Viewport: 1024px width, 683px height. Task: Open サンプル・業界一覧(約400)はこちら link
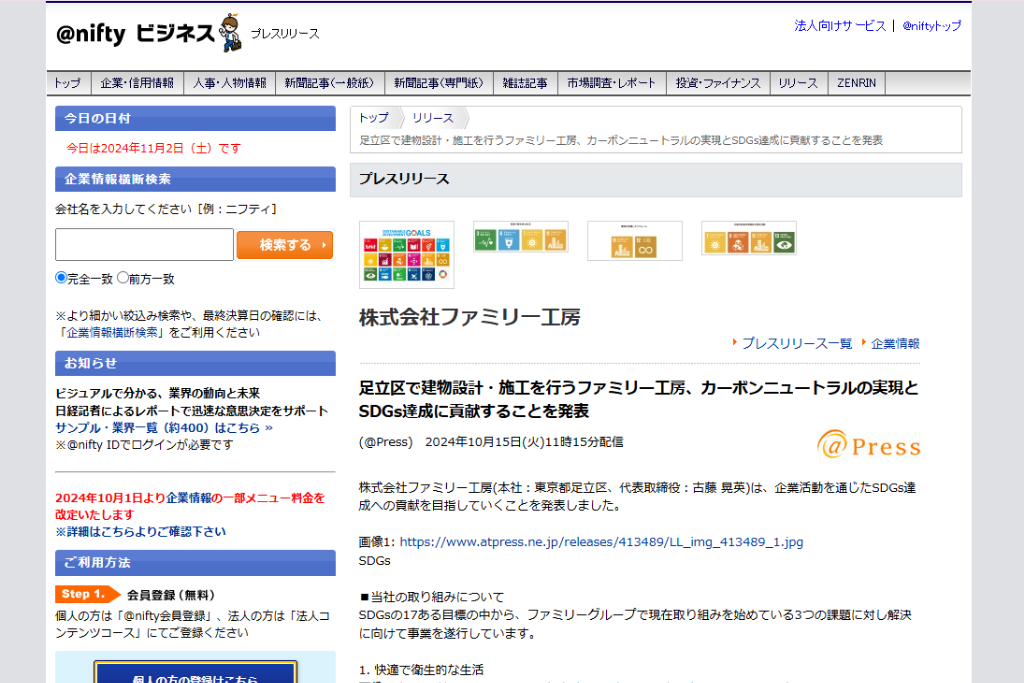[164, 428]
